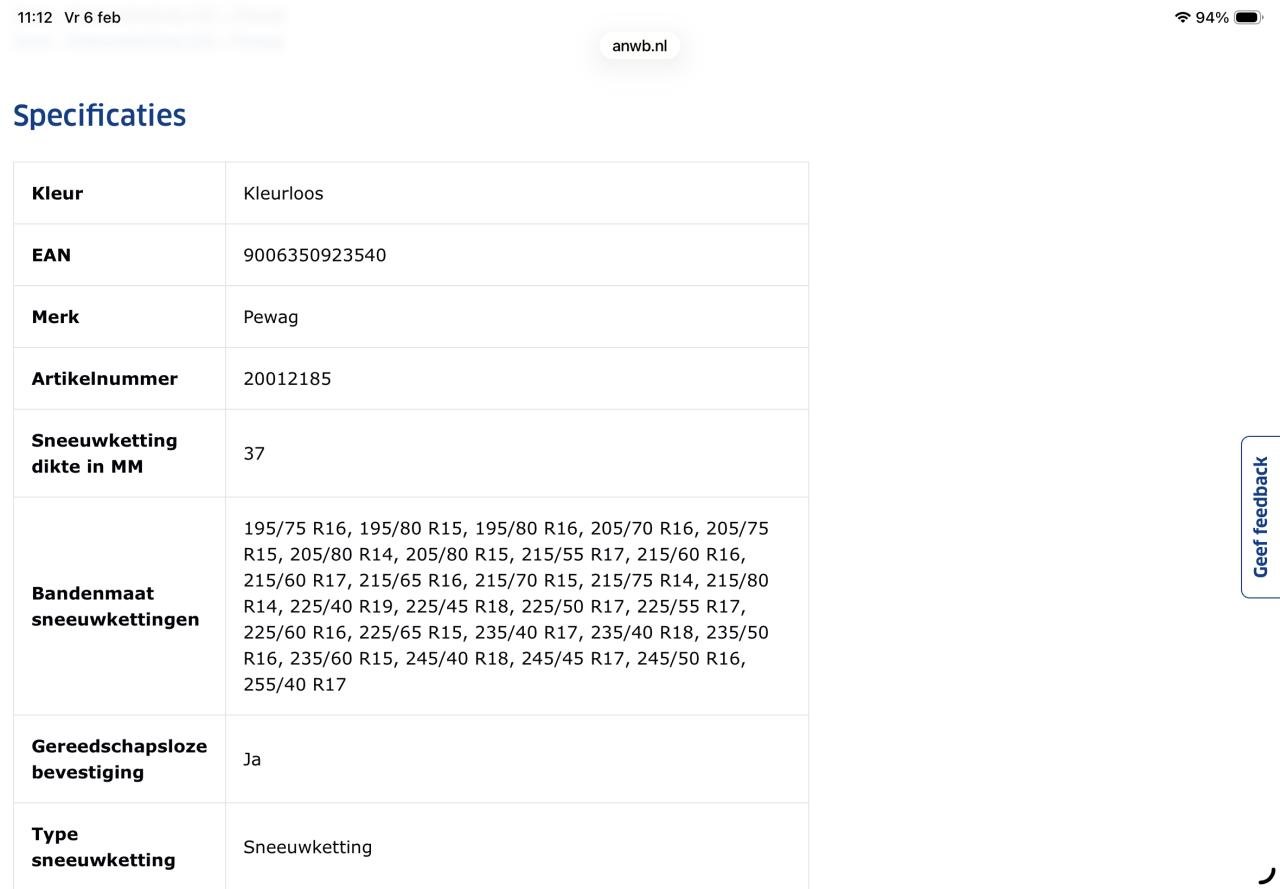This screenshot has width=1280, height=889.
Task: Click the Artikelnummer value 20012185
Action: pos(287,379)
